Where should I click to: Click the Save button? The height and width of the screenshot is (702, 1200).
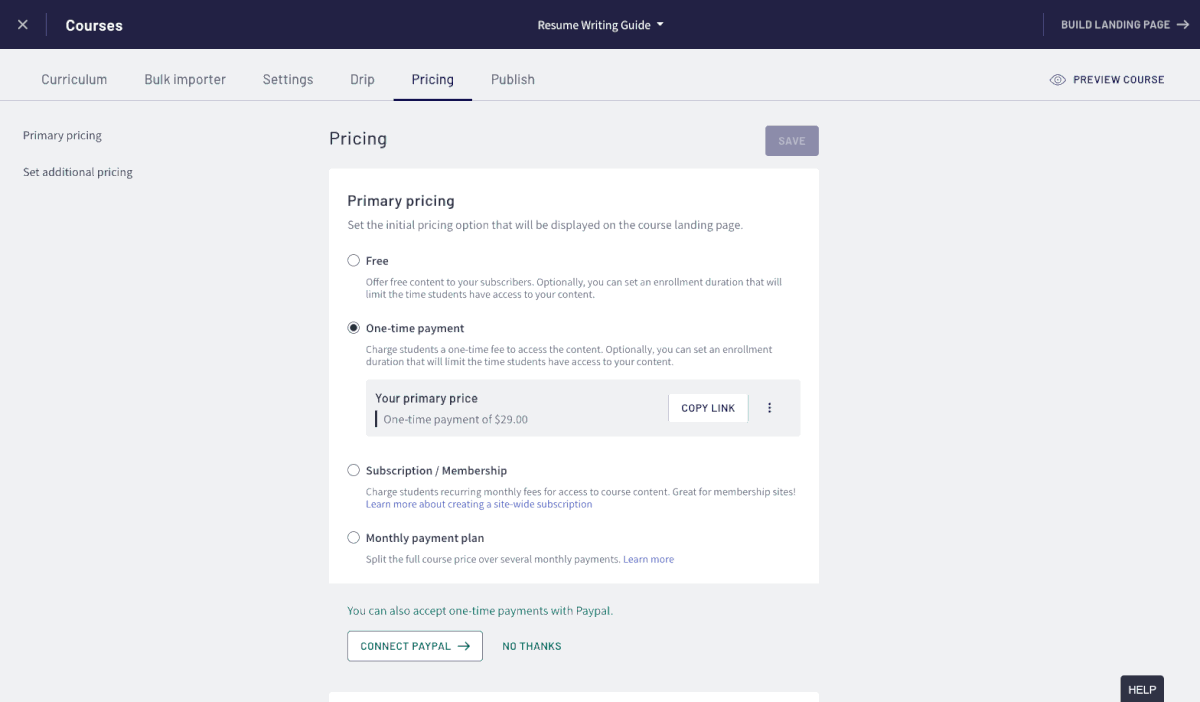(792, 141)
